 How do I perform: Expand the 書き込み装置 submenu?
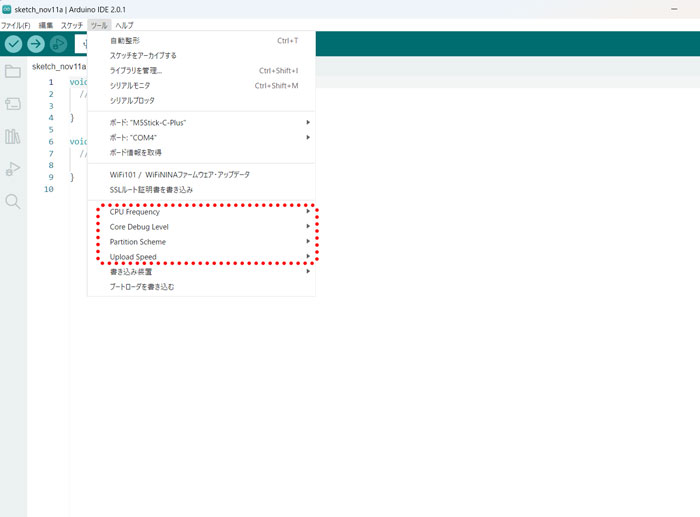(201, 271)
